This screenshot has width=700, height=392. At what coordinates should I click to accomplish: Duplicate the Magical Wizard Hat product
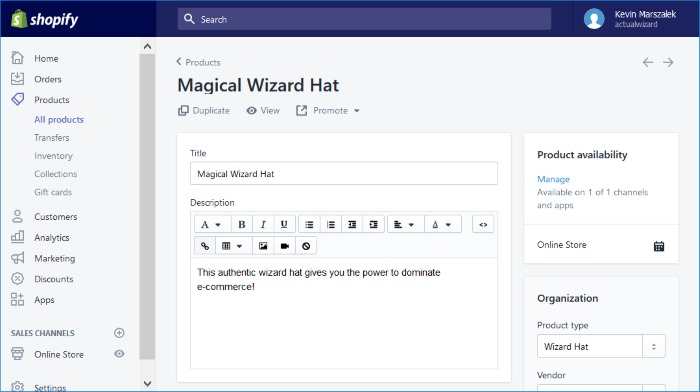tap(204, 110)
